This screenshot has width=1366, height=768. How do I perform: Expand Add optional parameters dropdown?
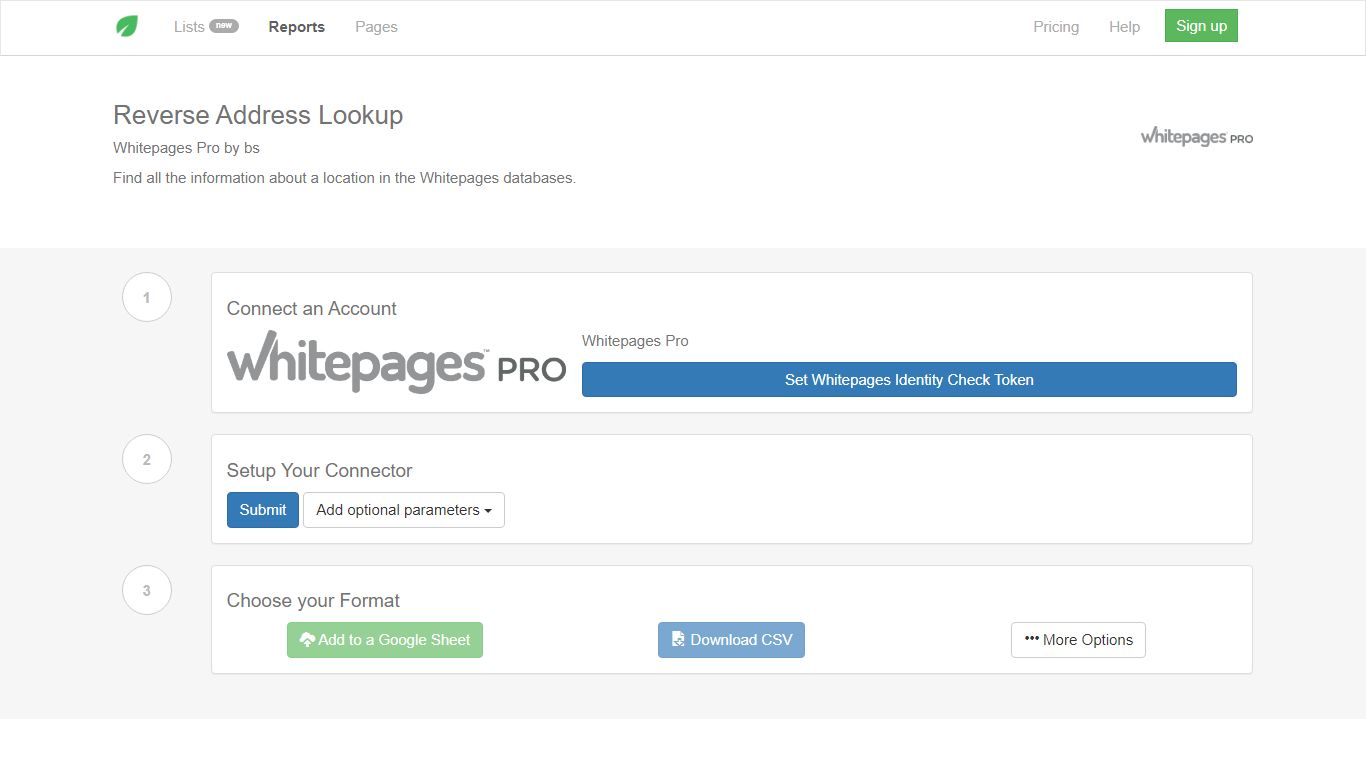tap(404, 510)
